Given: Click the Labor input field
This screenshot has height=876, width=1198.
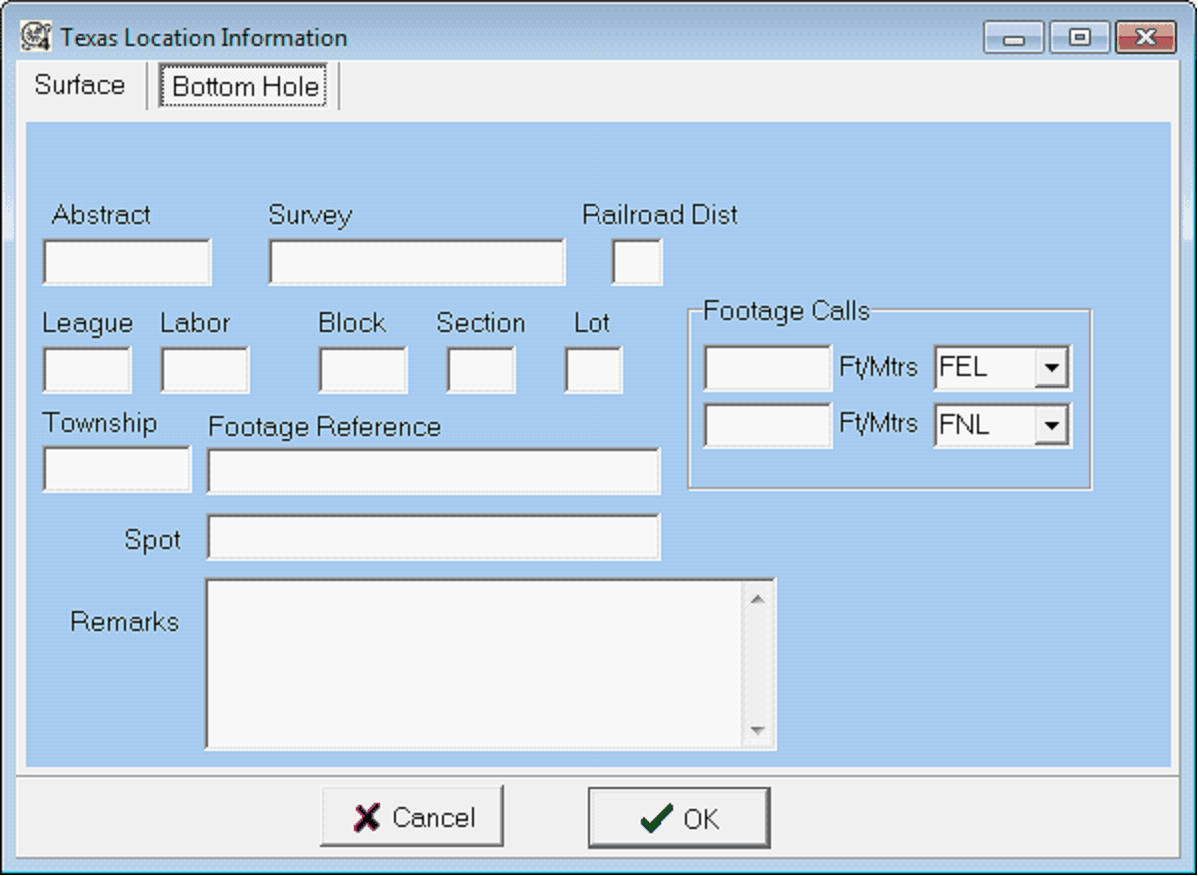Looking at the screenshot, I should tap(204, 371).
